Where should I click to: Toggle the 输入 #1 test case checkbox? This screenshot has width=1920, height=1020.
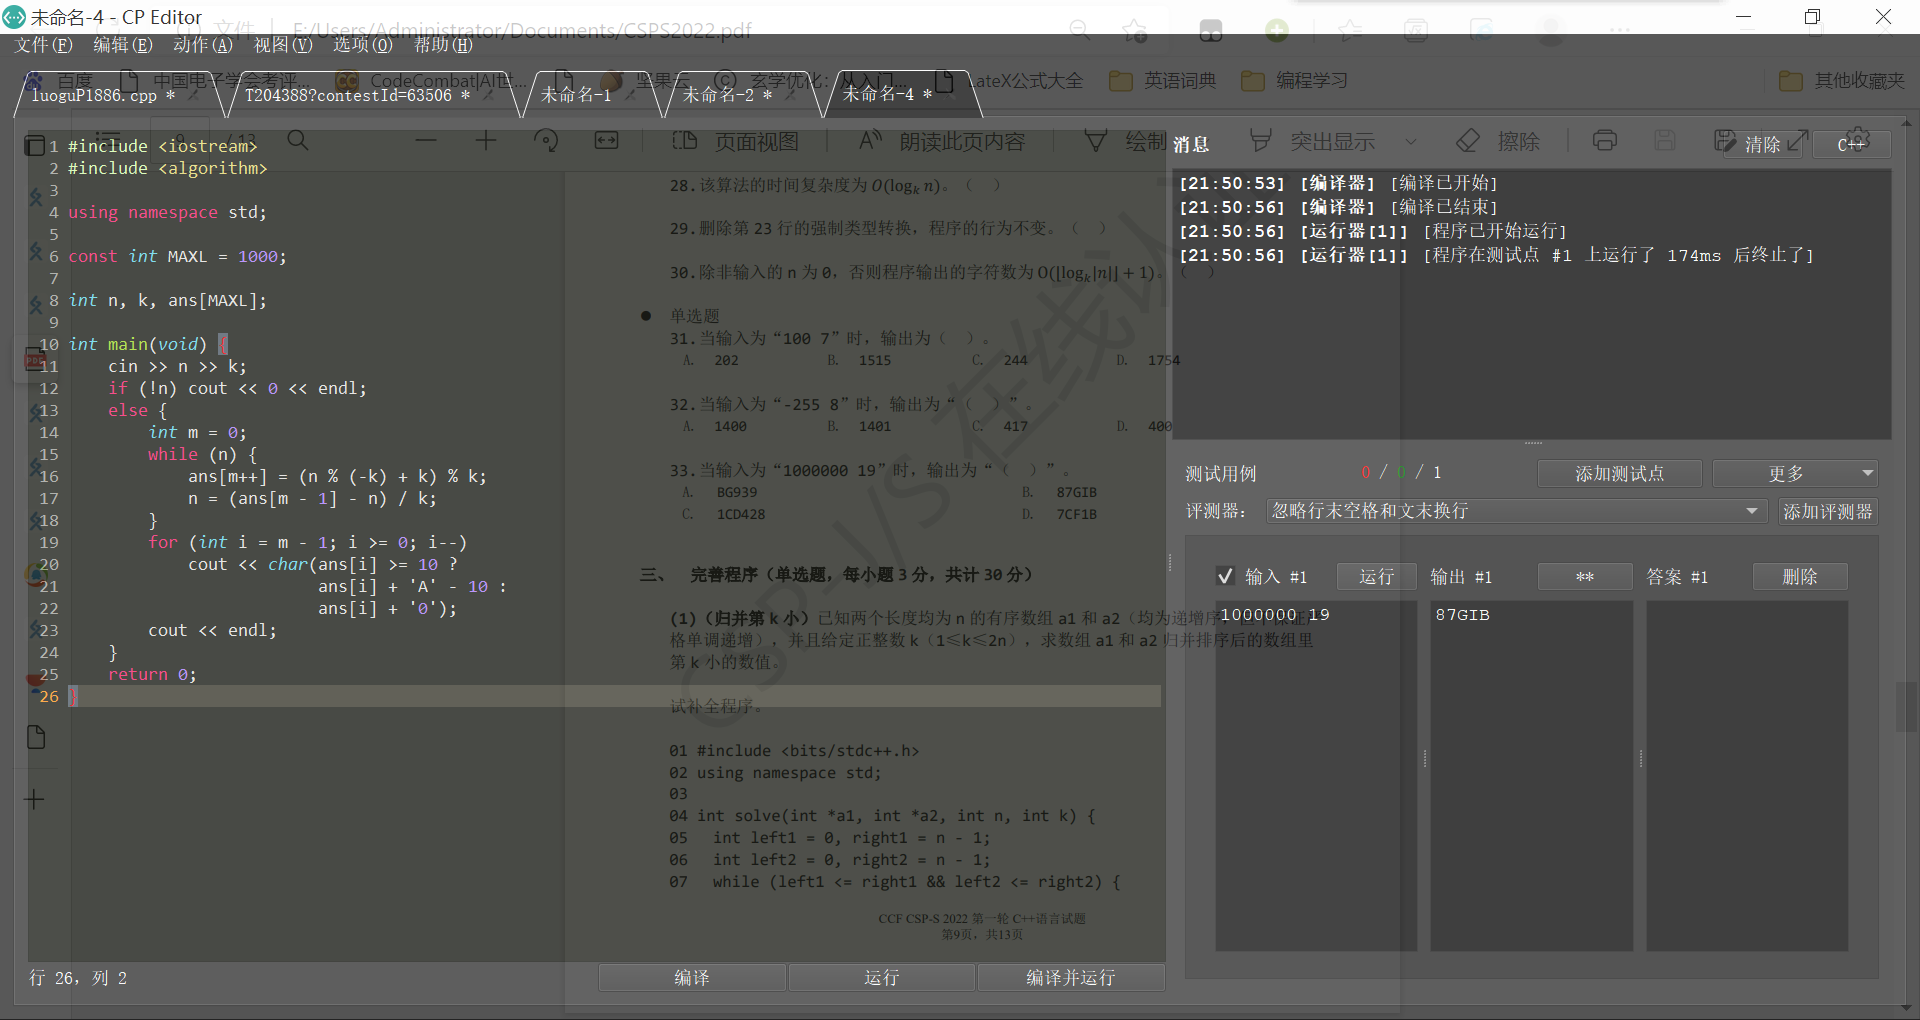click(1225, 576)
